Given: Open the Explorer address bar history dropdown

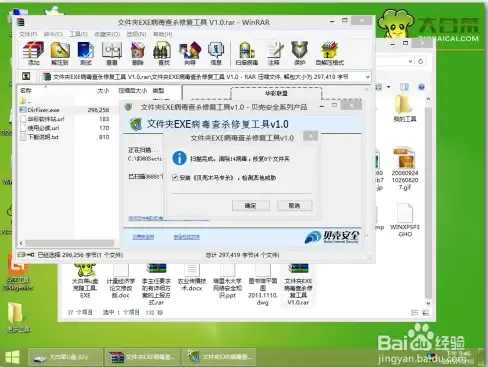Looking at the screenshot, I should (x=410, y=61).
